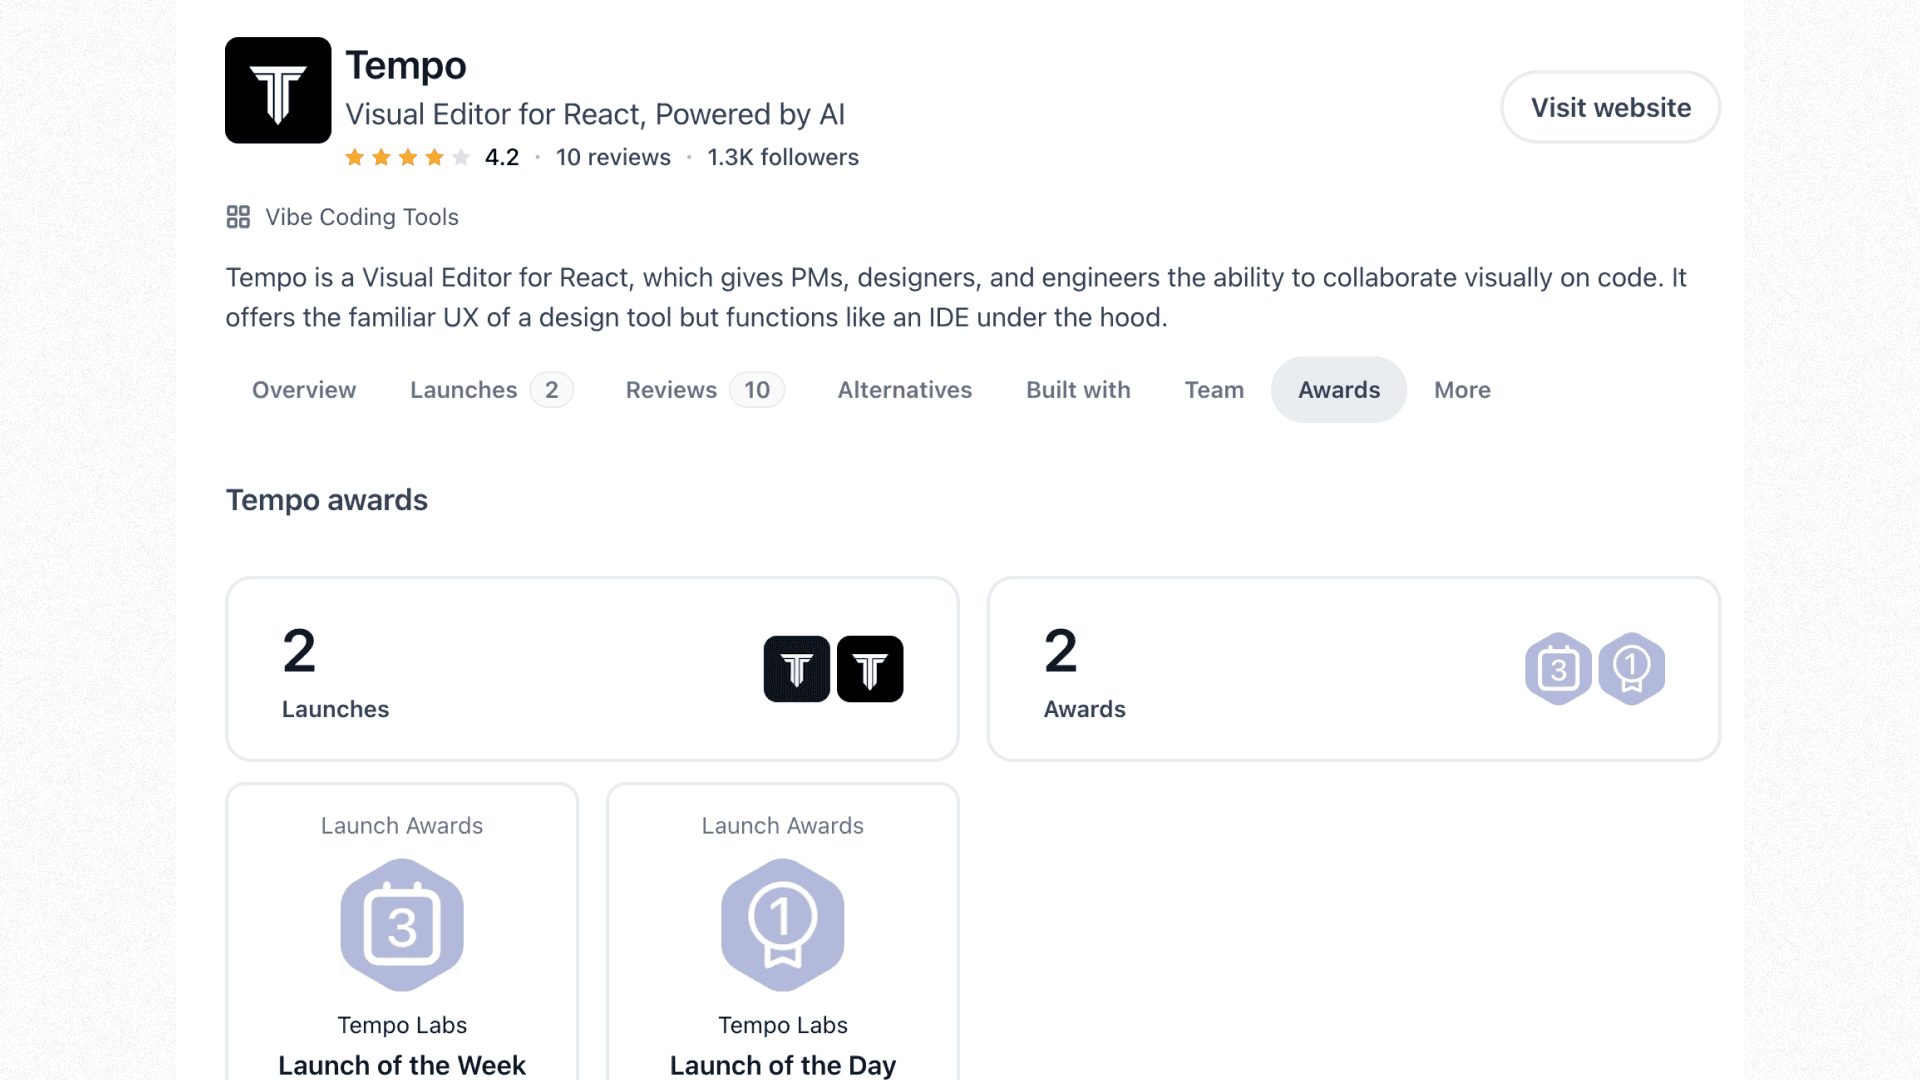The height and width of the screenshot is (1080, 1920).
Task: Click the 2 Awards summary card
Action: click(x=1354, y=669)
